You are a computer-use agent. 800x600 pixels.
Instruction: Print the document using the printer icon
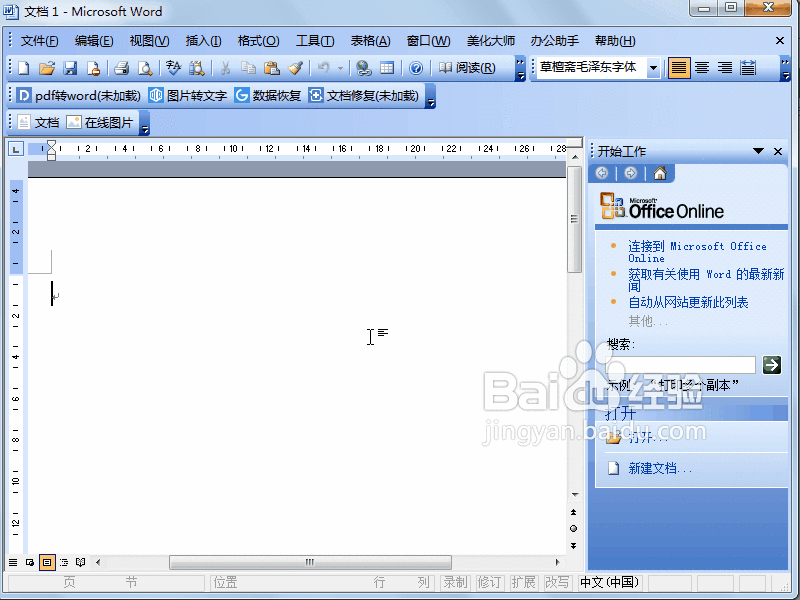point(121,68)
